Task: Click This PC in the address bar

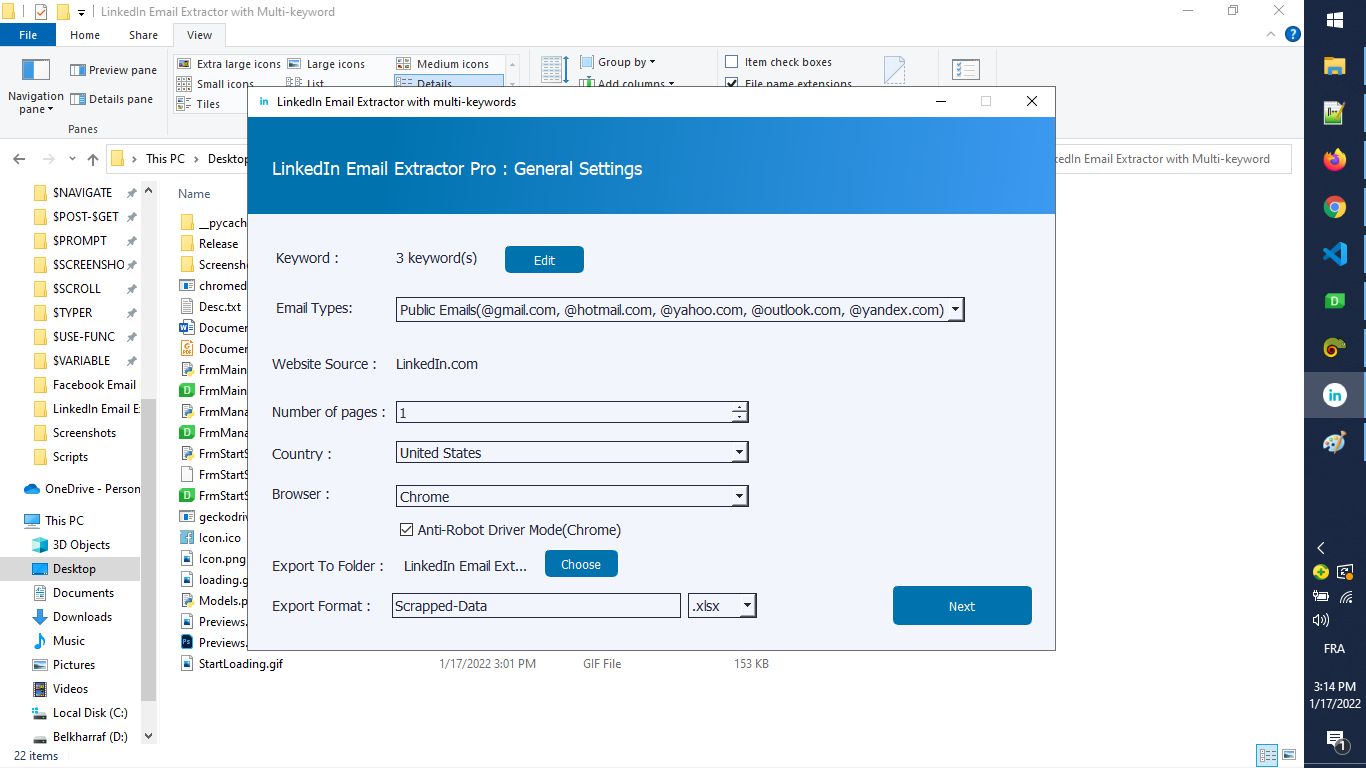Action: coord(165,159)
